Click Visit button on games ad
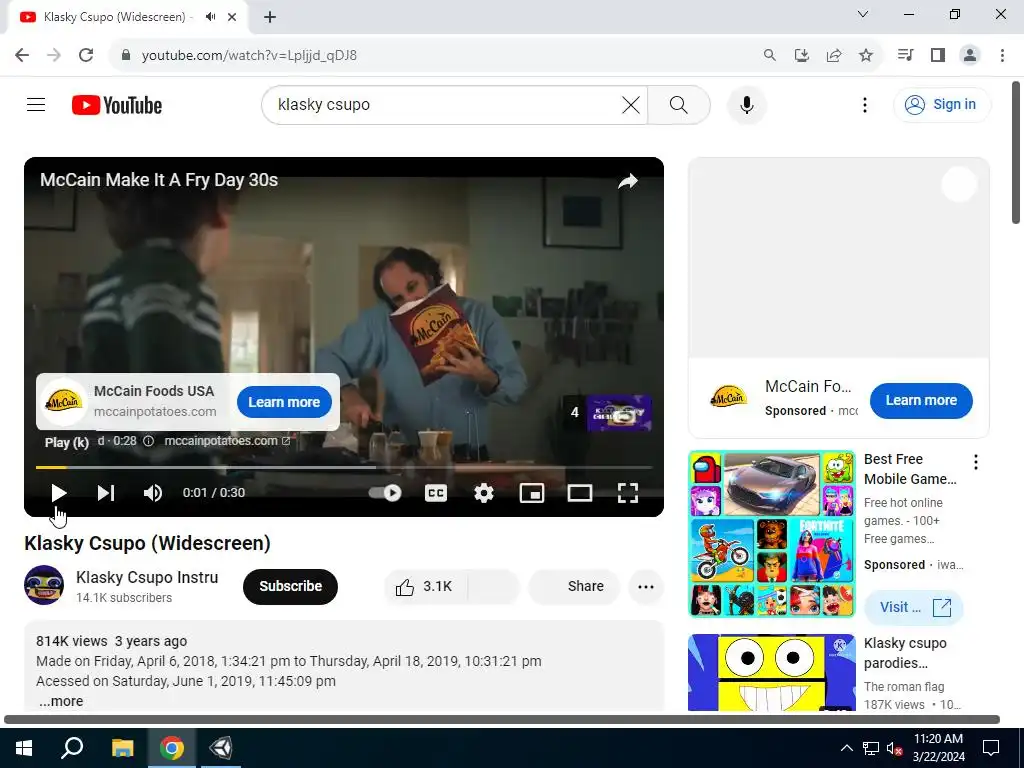This screenshot has width=1024, height=768. [914, 607]
